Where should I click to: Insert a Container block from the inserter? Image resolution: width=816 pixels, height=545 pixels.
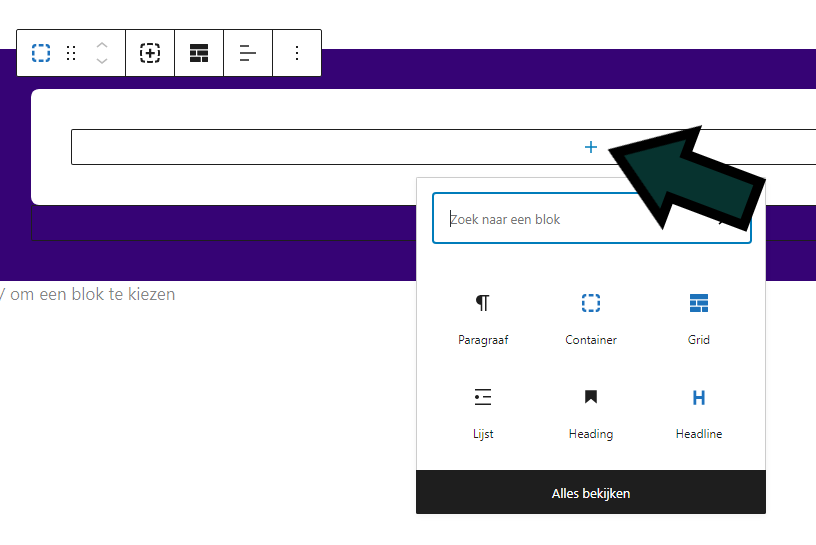click(591, 319)
